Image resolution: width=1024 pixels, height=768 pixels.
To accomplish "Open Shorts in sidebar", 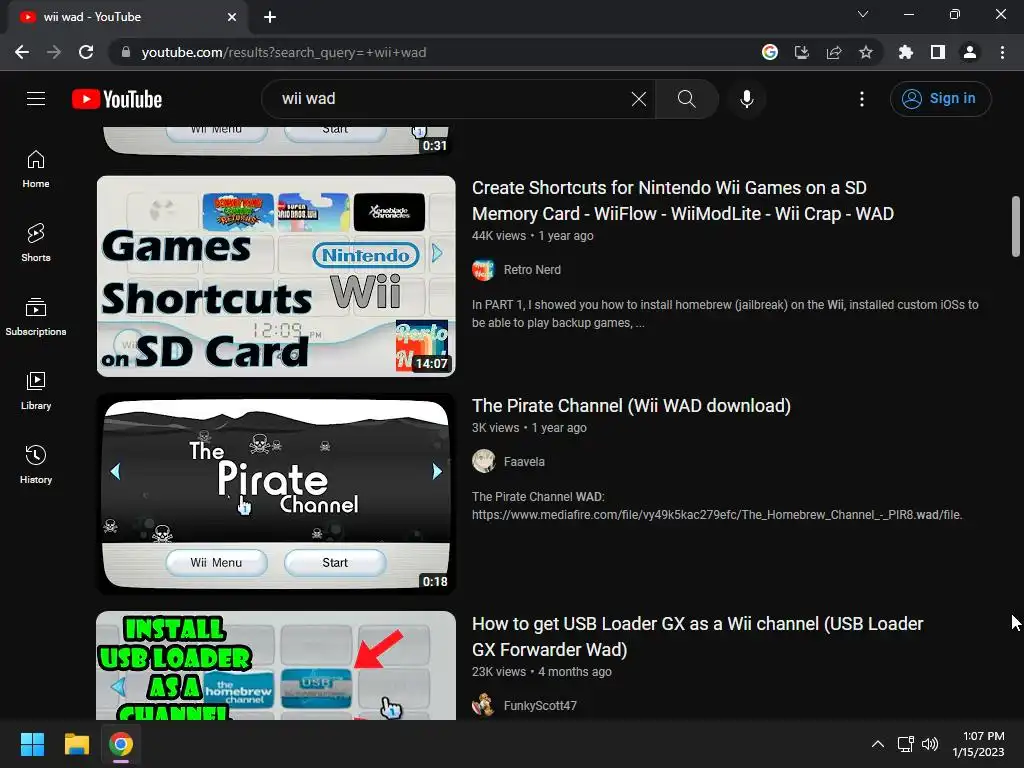I will tap(36, 242).
